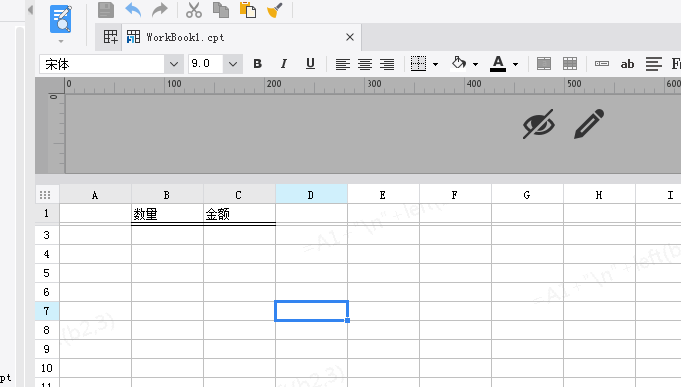Select row 3 header
Image resolution: width=681 pixels, height=387 pixels.
[46, 235]
